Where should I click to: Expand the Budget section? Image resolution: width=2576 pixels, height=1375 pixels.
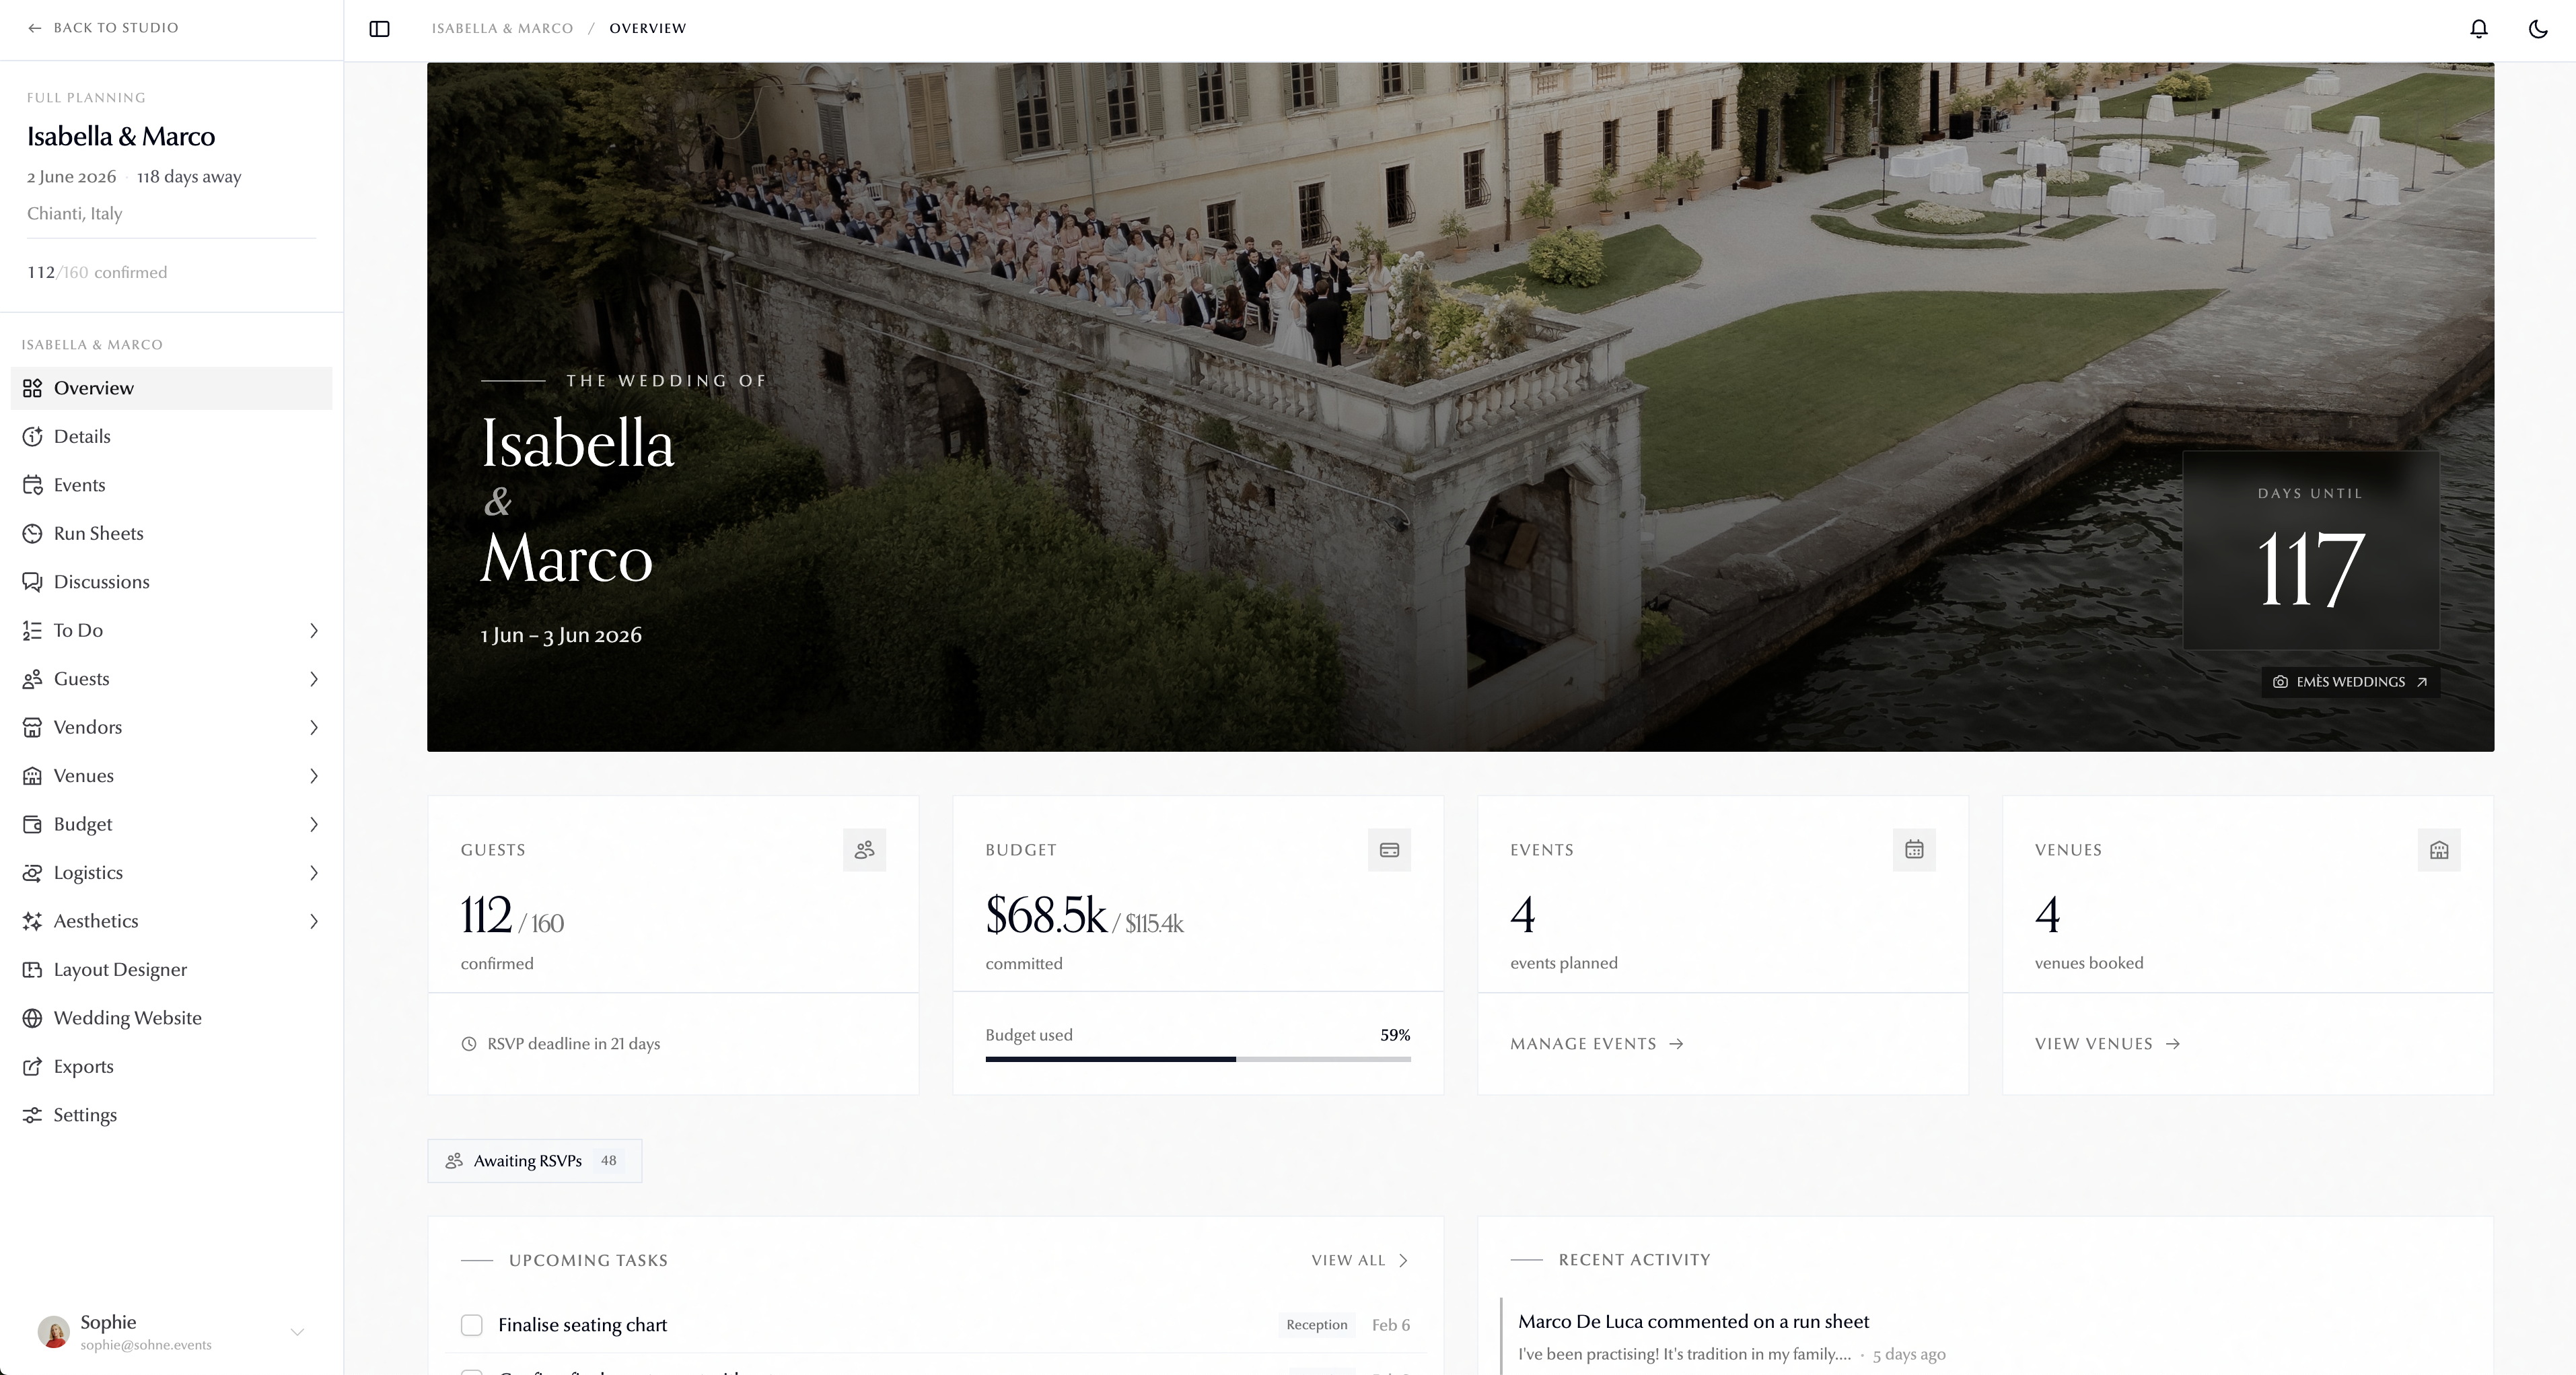coord(314,824)
